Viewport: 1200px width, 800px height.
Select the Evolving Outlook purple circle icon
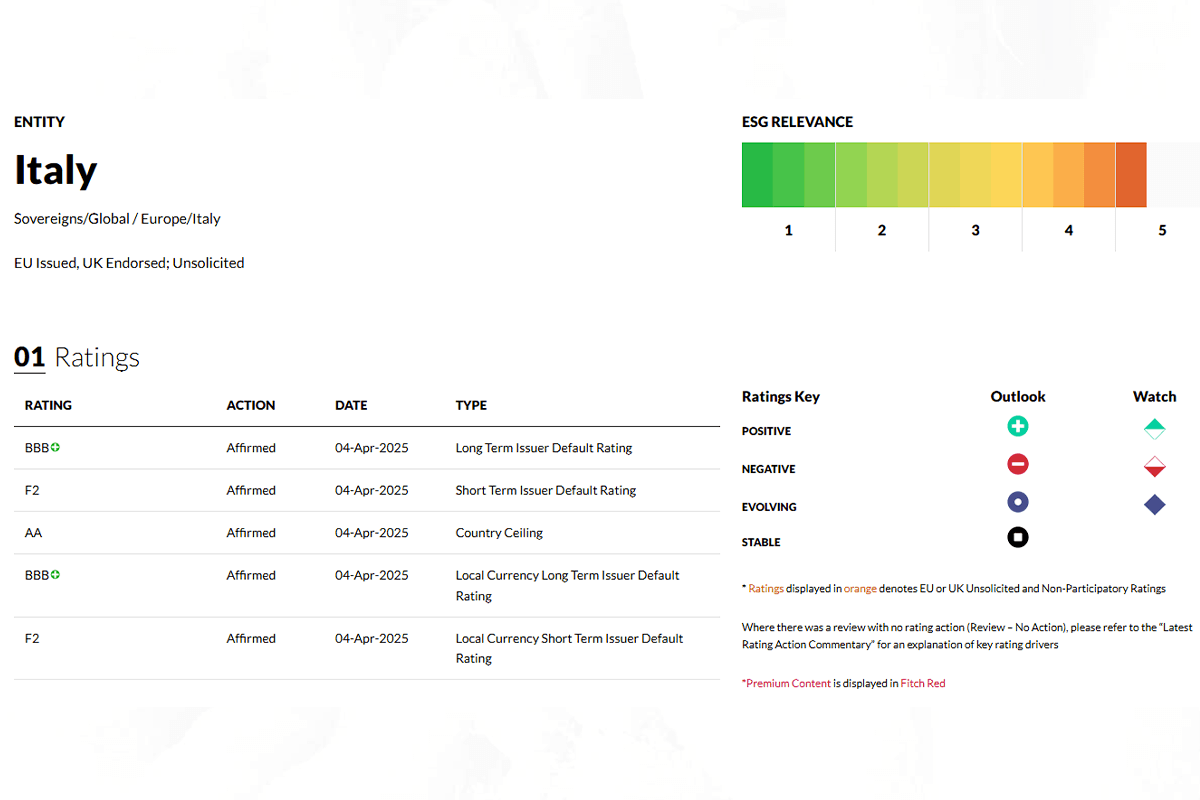[x=1017, y=502]
